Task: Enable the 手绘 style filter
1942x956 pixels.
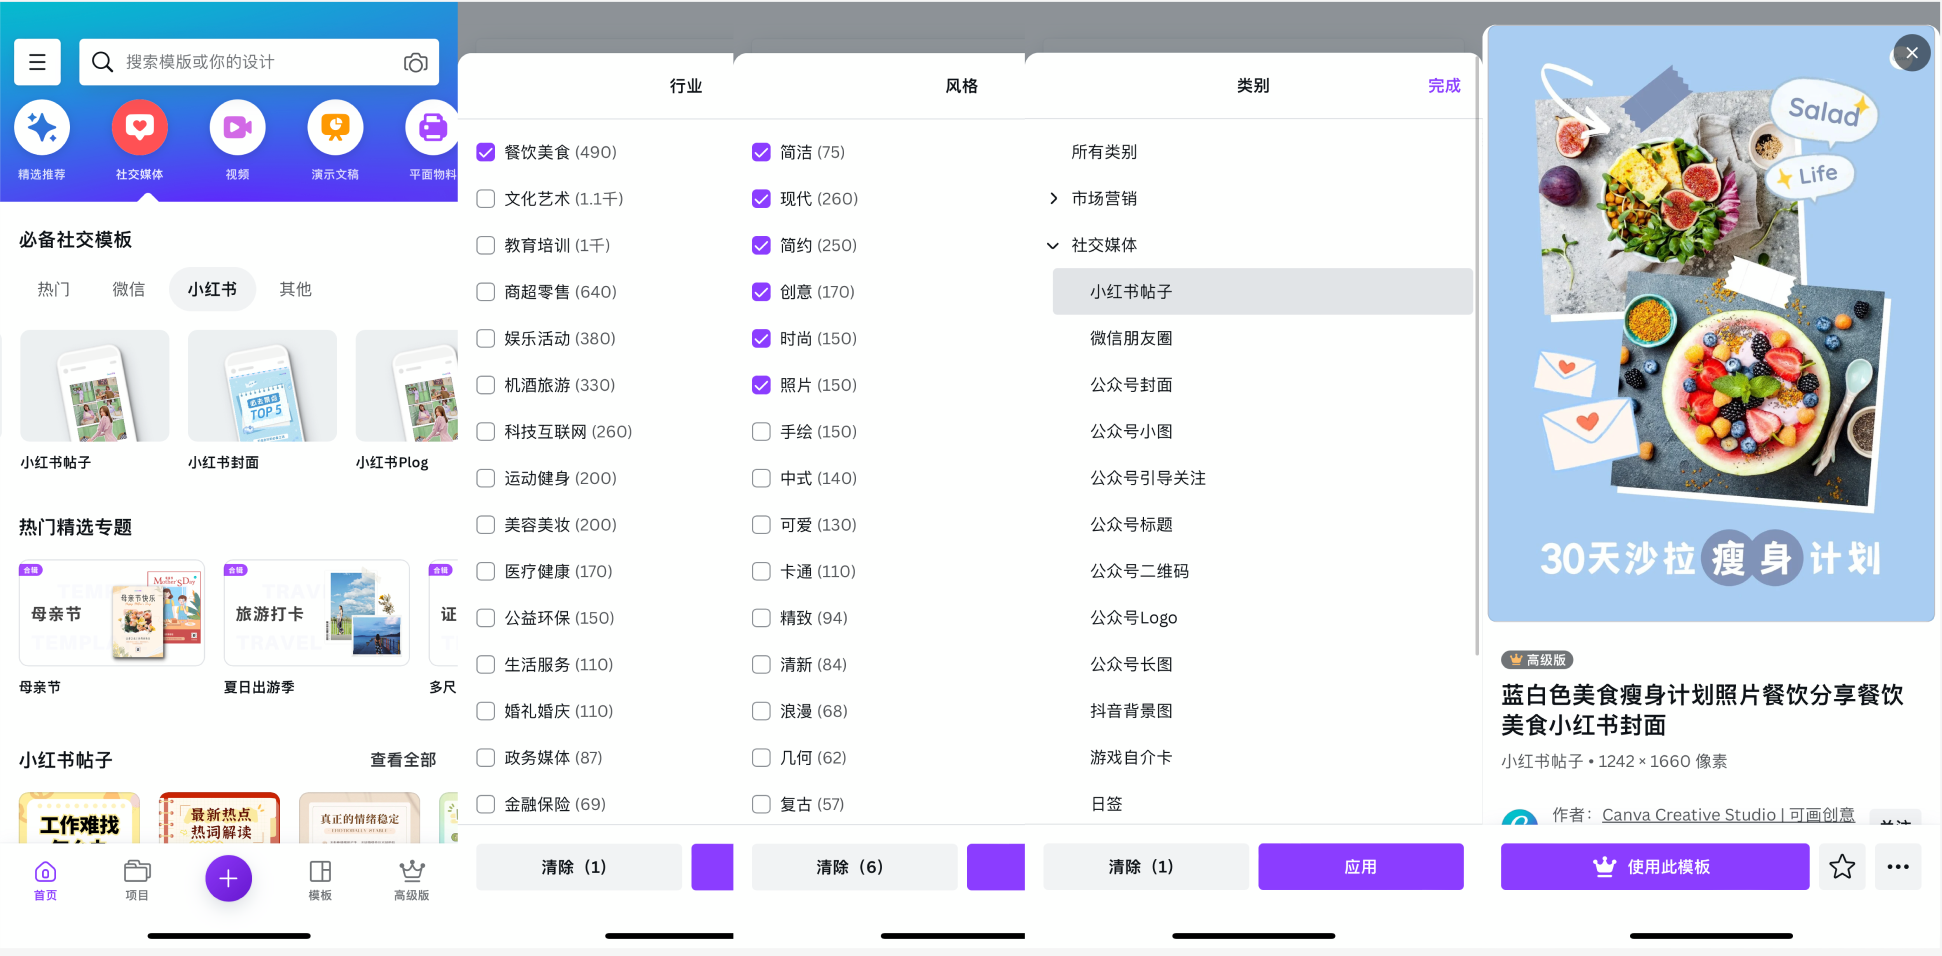Action: (x=760, y=431)
